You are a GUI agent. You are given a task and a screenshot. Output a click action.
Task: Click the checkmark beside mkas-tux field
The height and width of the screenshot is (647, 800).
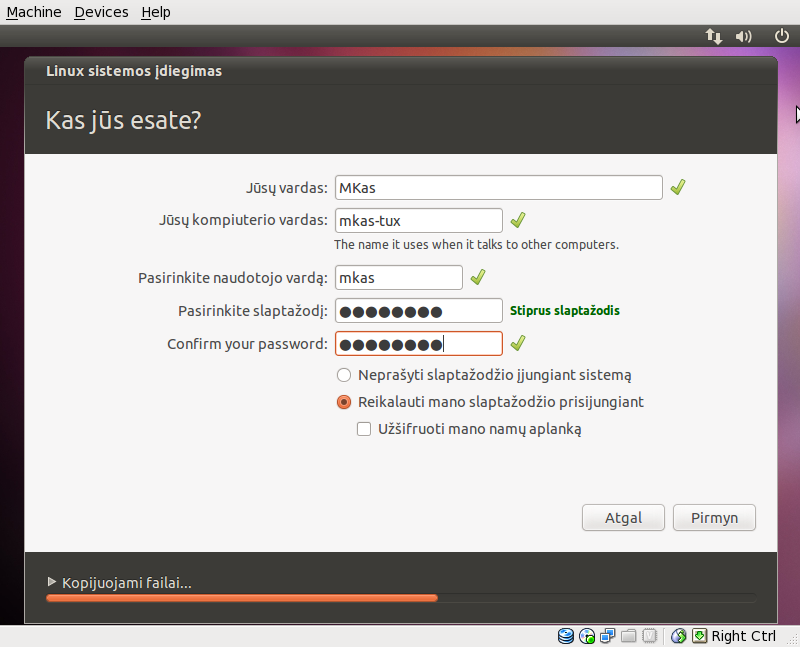click(518, 220)
